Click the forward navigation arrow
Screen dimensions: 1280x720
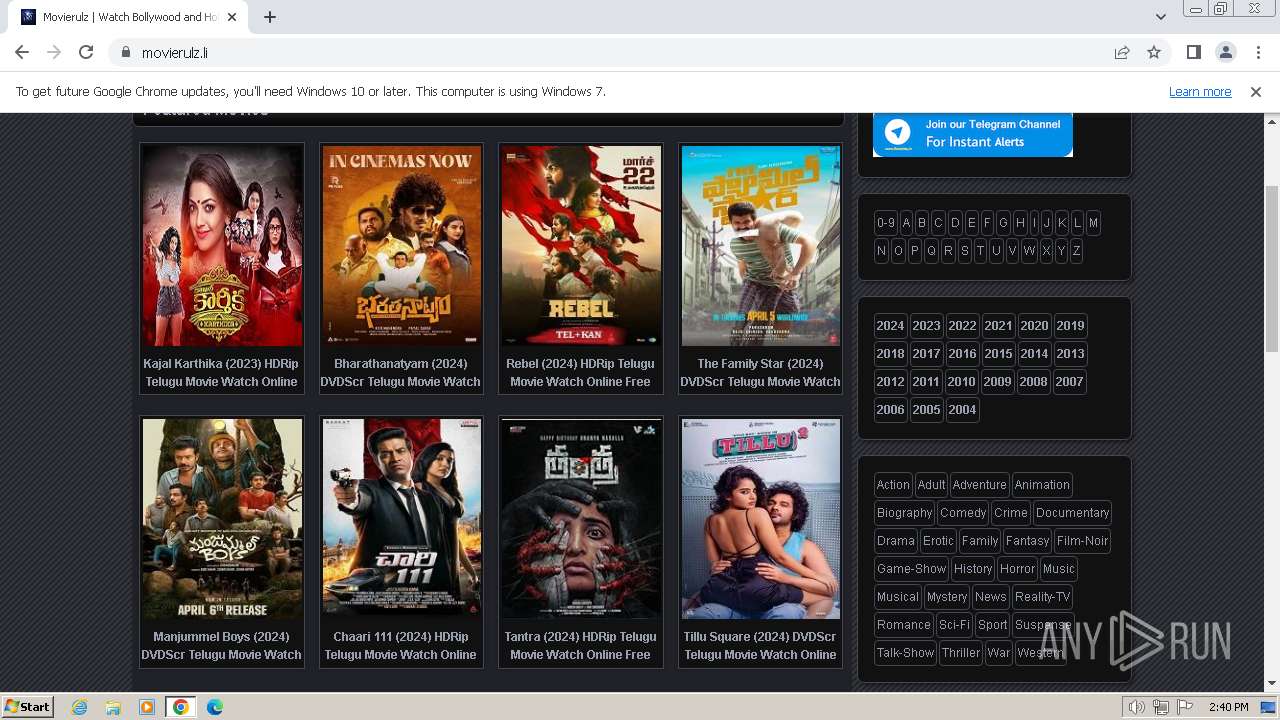tap(54, 52)
